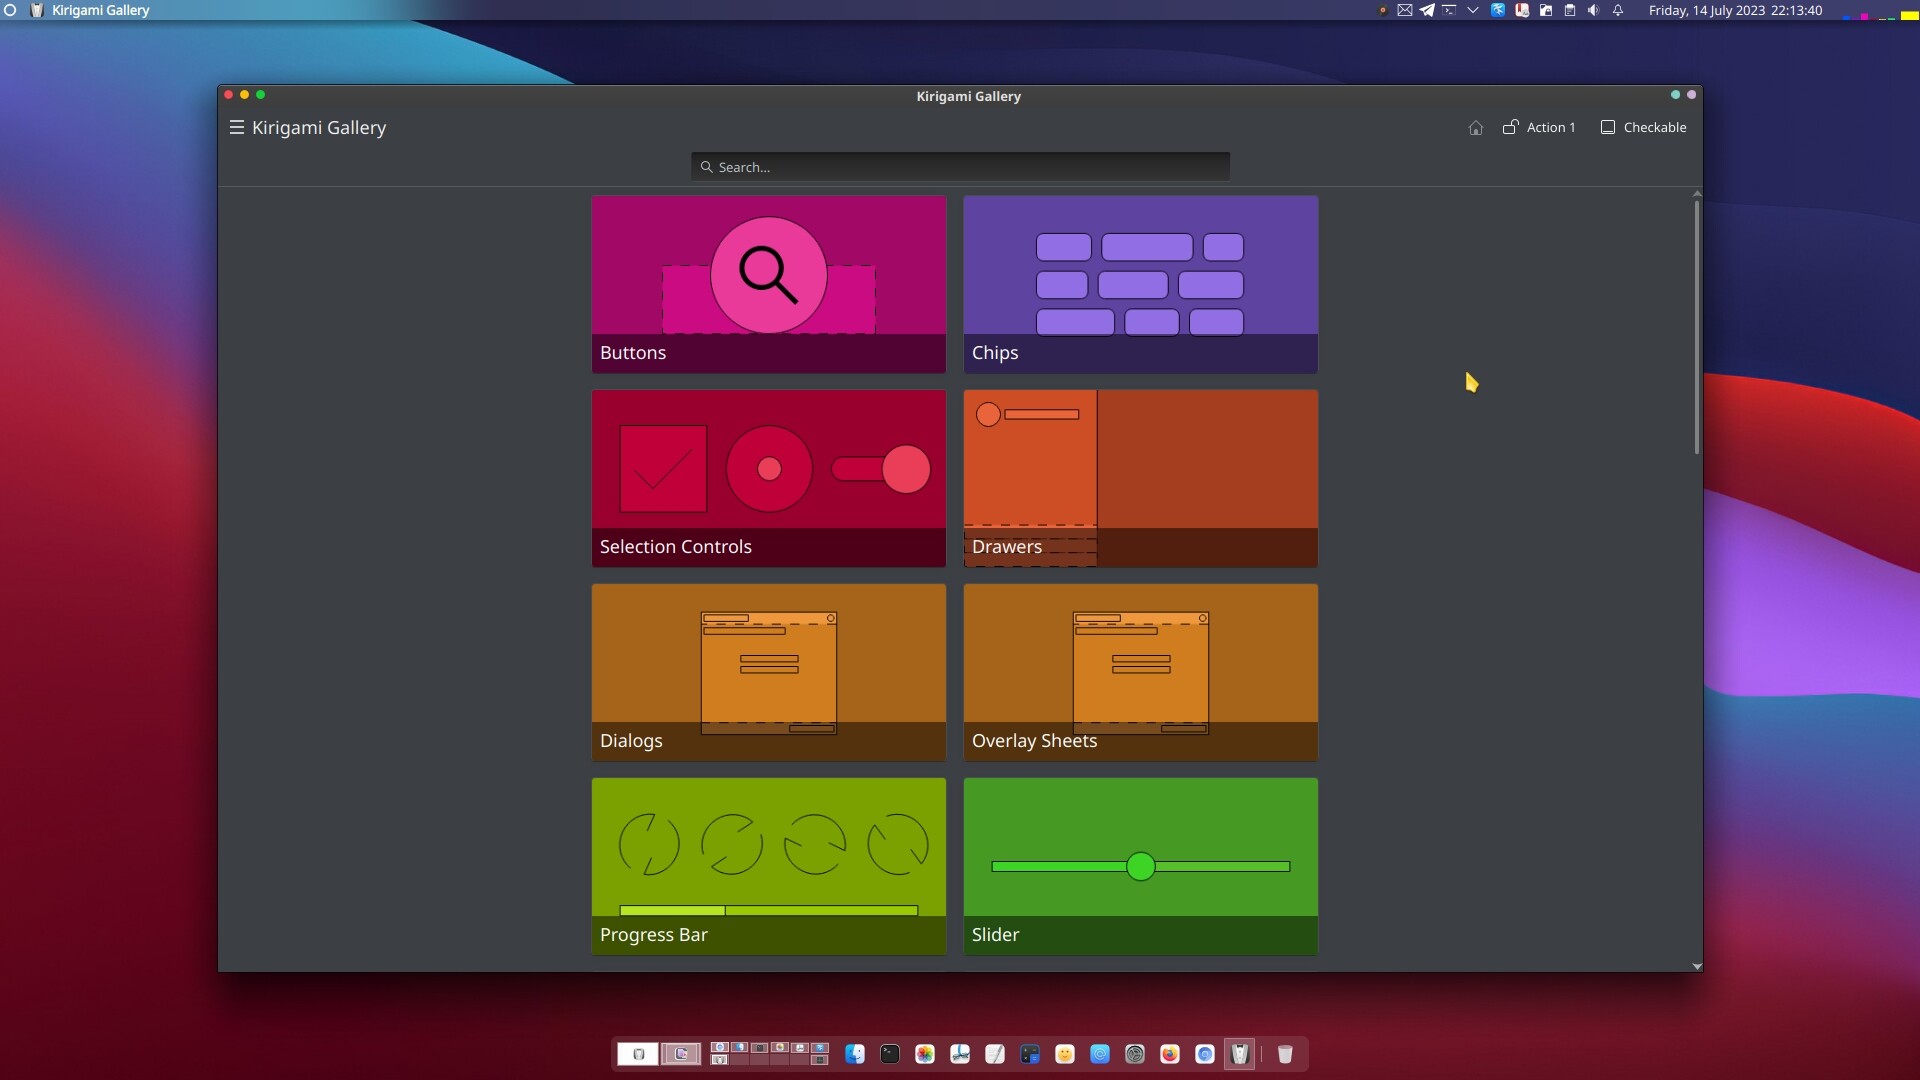The width and height of the screenshot is (1920, 1080).
Task: Open the dictionary tray icon
Action: pyautogui.click(x=1522, y=10)
